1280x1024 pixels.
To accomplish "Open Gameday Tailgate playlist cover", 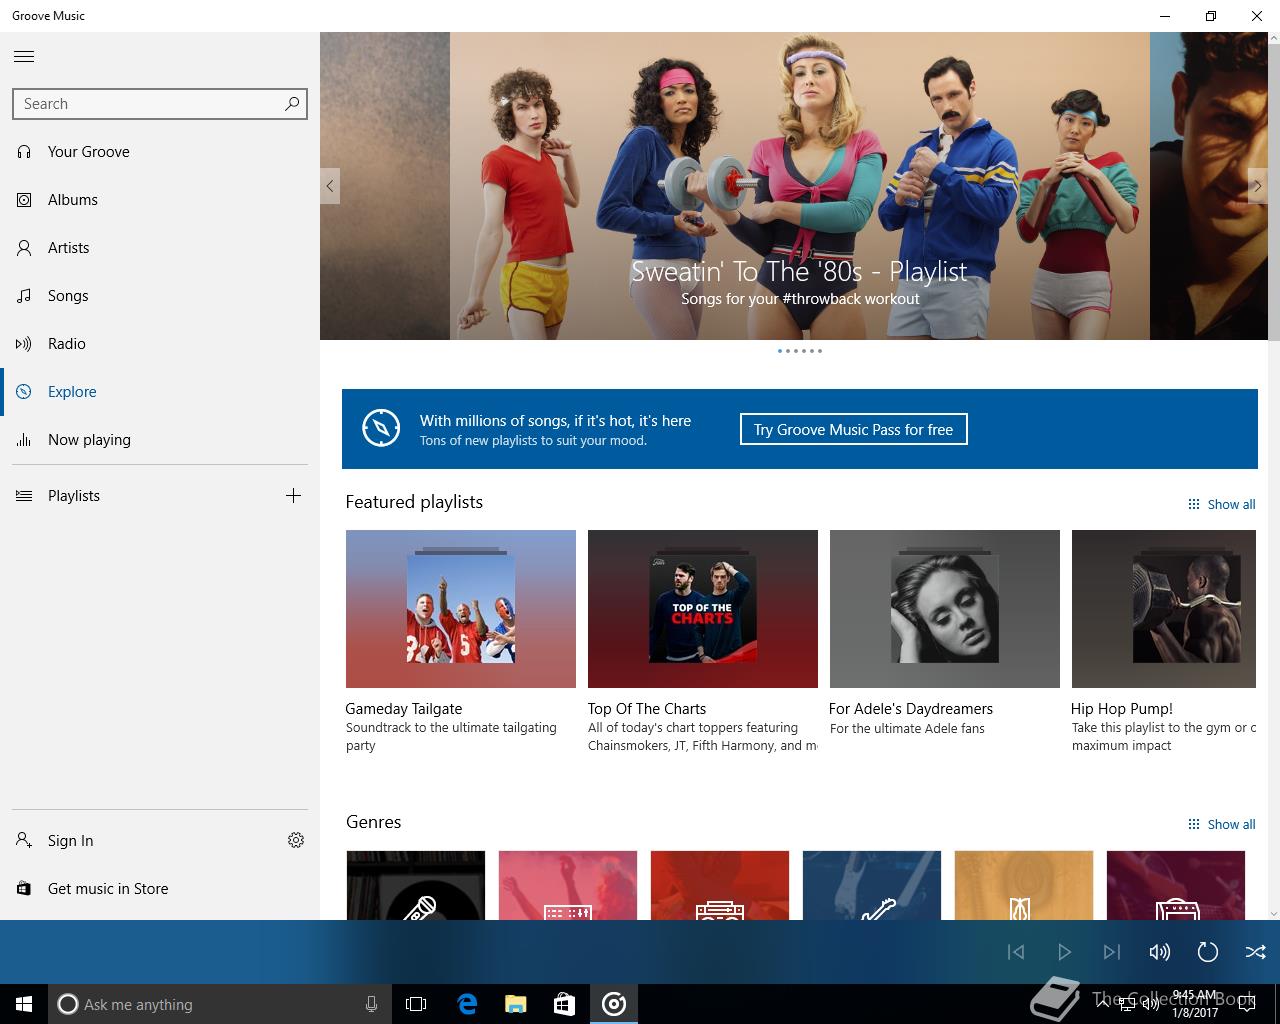I will tap(461, 609).
